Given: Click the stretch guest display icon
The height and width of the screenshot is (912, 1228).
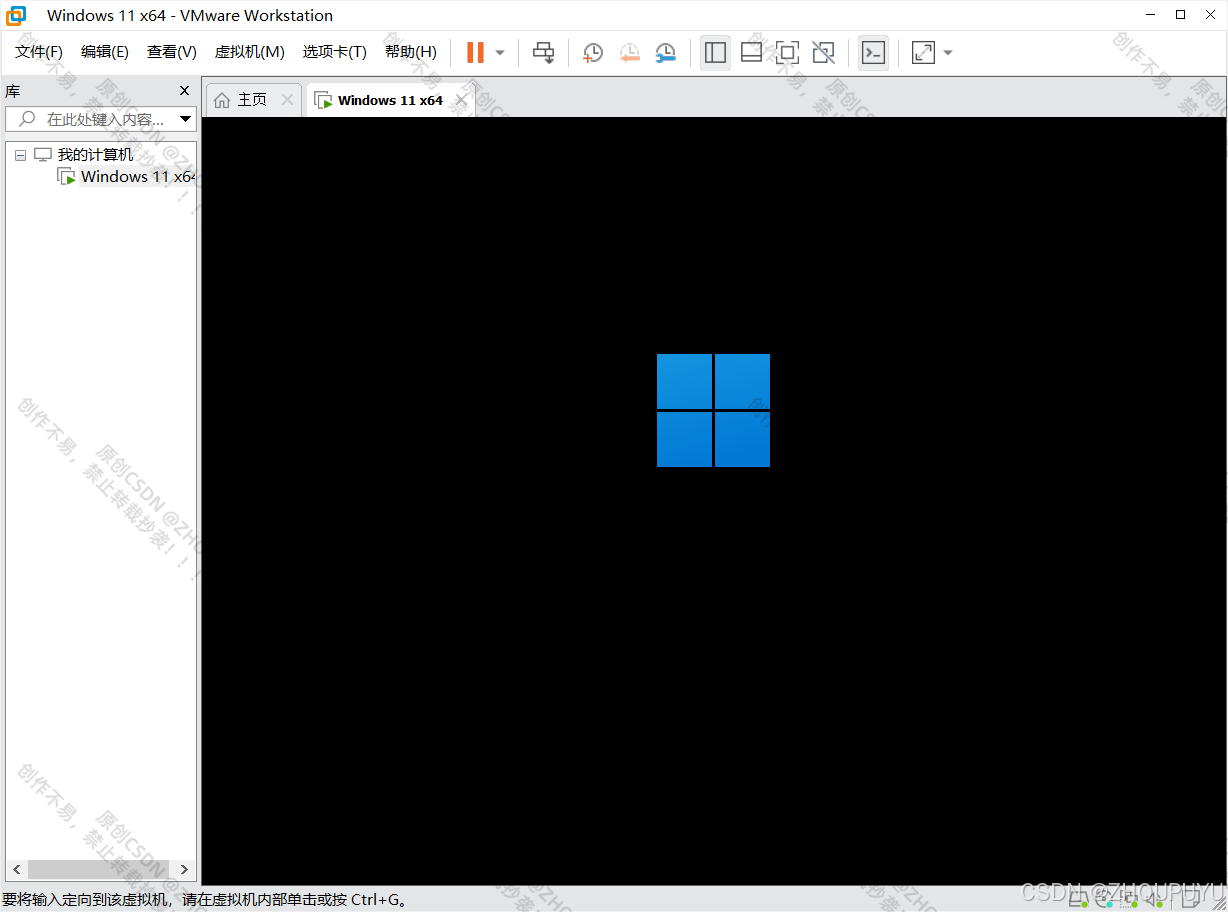Looking at the screenshot, I should pos(923,53).
